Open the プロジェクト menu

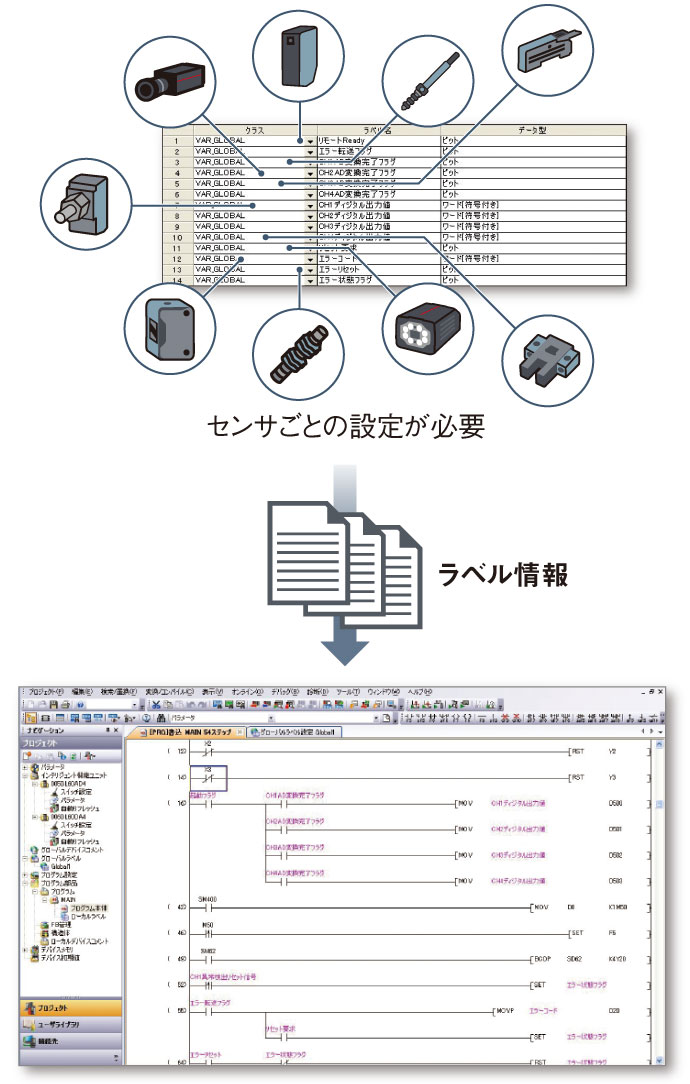point(46,691)
